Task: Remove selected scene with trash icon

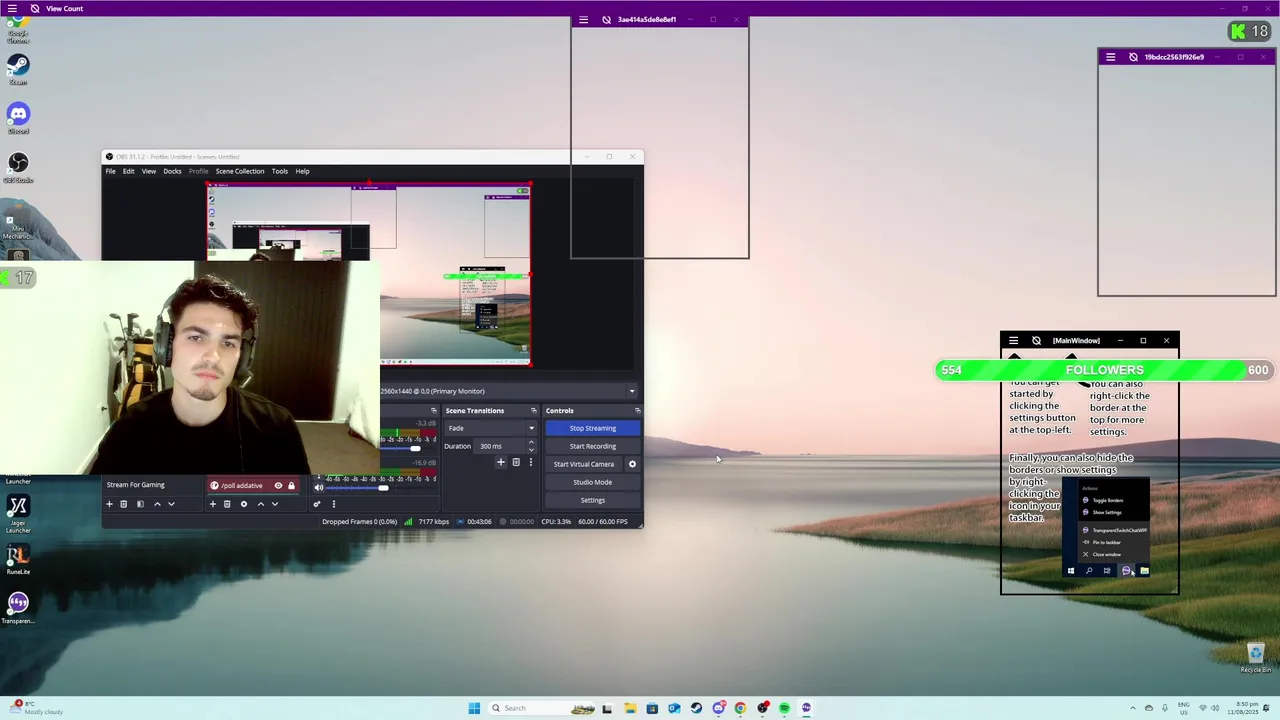Action: (x=124, y=504)
